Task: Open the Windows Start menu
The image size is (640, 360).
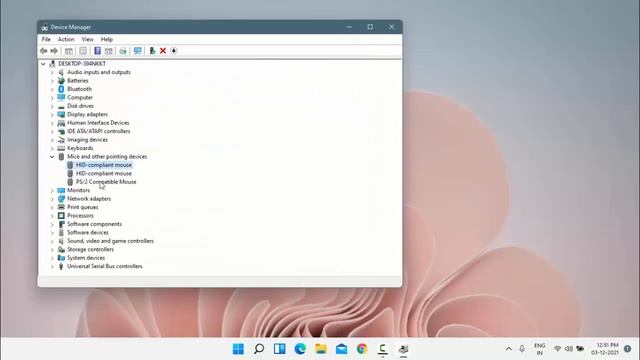Action: tap(238, 349)
